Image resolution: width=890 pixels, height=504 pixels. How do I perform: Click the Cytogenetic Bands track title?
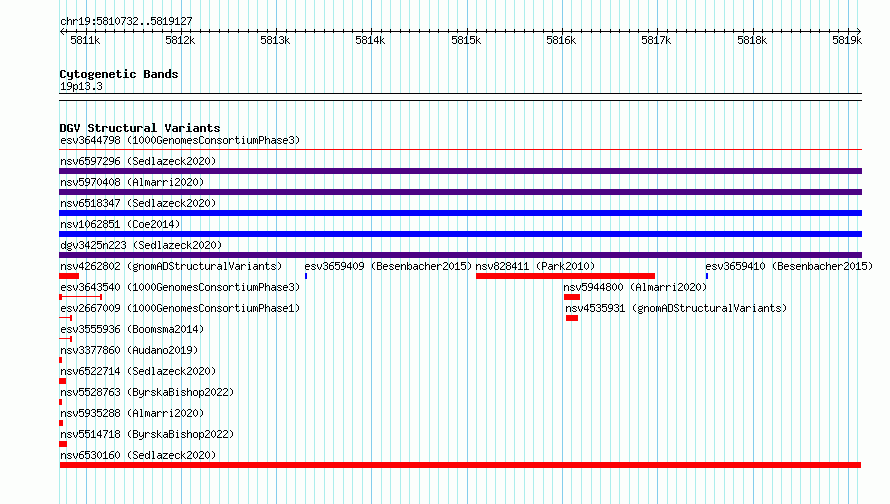119,74
